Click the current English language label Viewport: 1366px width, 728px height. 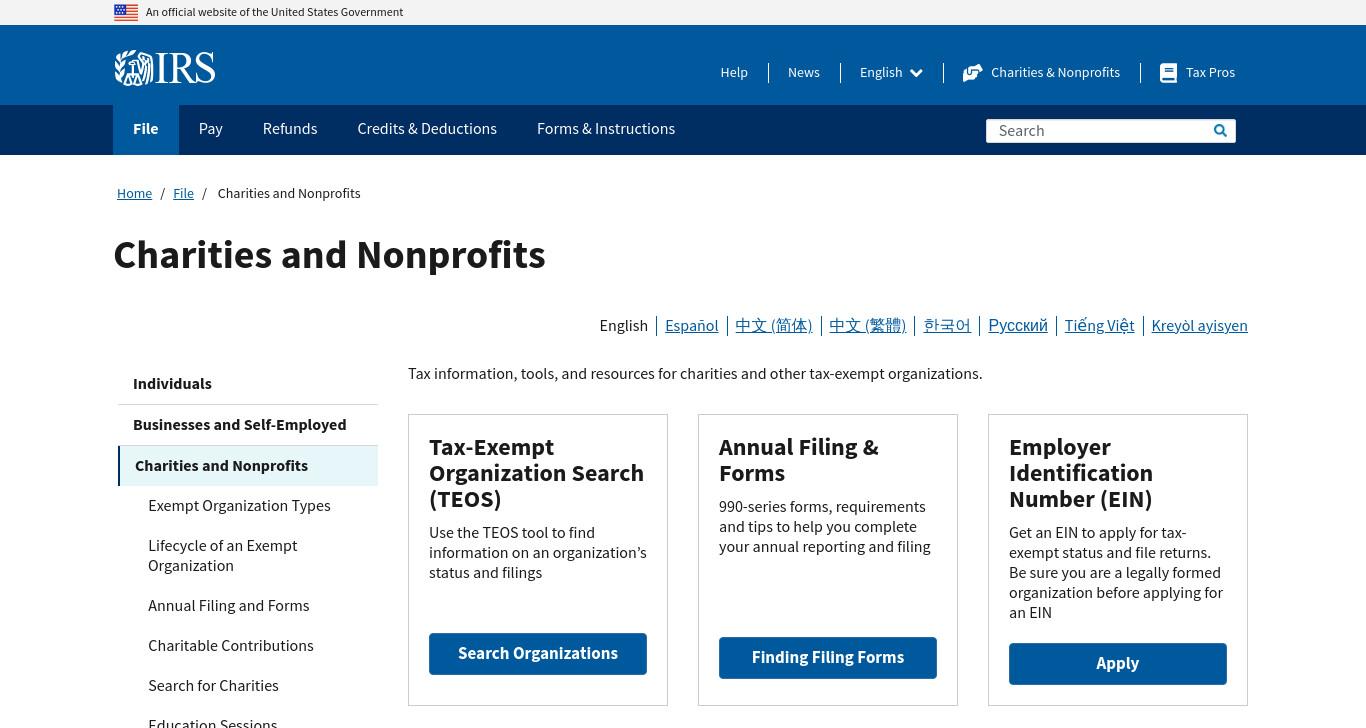click(624, 326)
